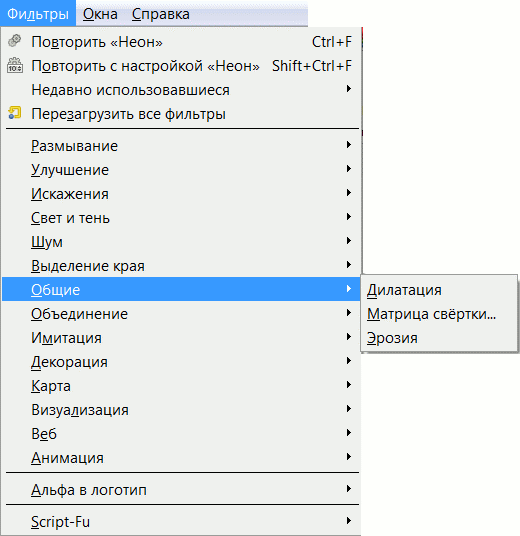Open the Окна menu
Viewport: 520px width, 536px height.
[100, 14]
